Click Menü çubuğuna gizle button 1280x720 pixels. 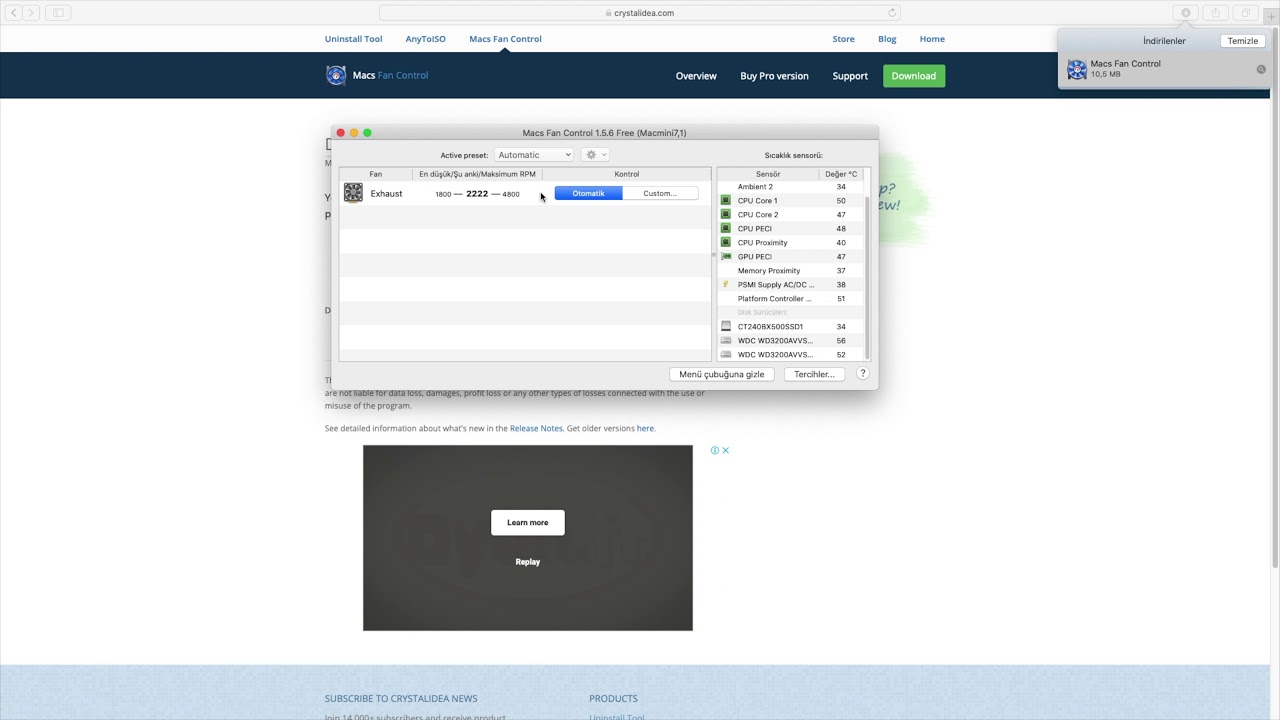pos(722,374)
